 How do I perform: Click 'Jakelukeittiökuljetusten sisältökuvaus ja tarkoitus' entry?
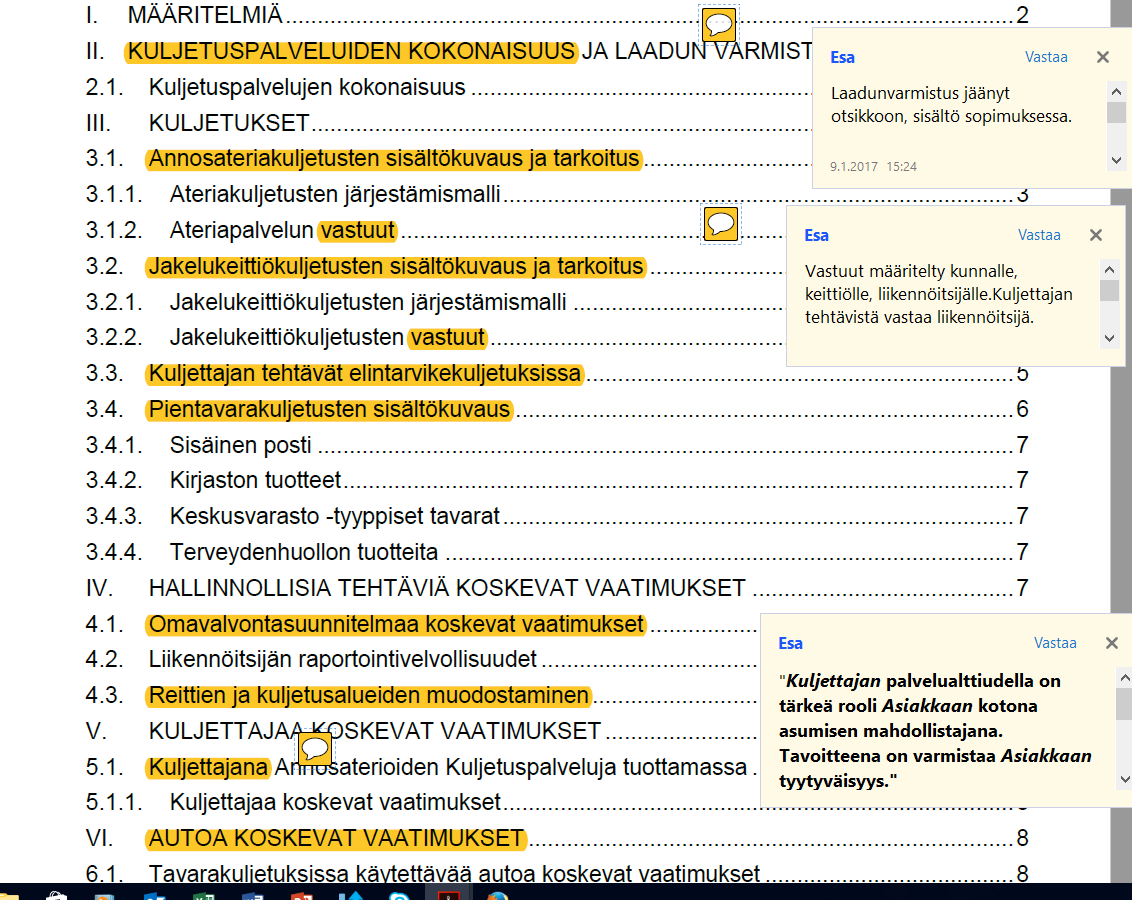[x=396, y=266]
